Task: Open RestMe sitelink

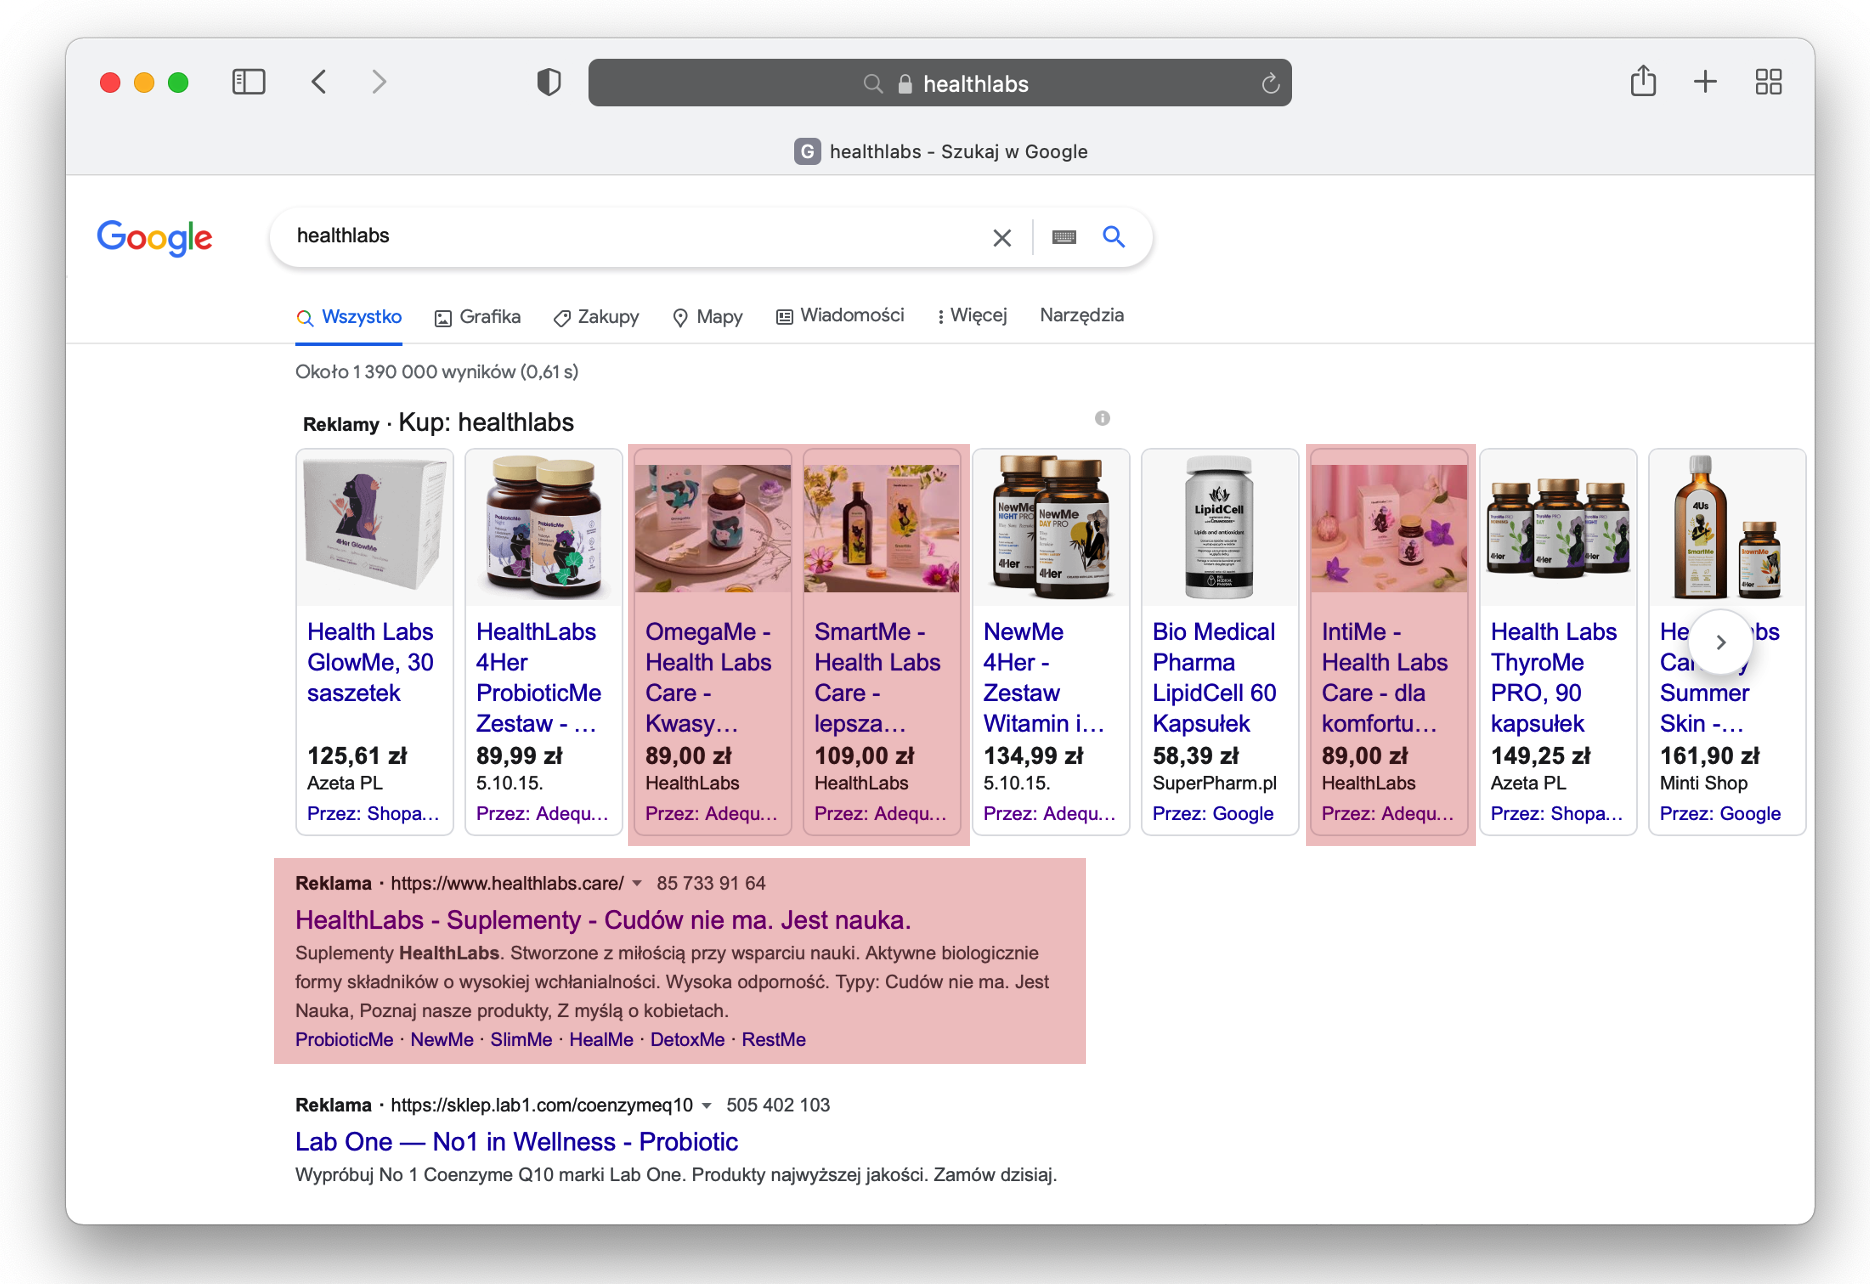Action: [773, 1040]
